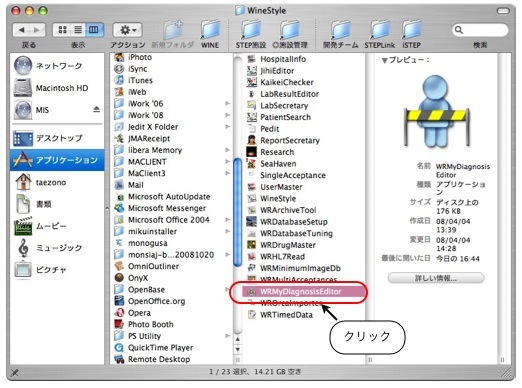The height and width of the screenshot is (388, 522).
Task: Open デスクトップ in the sidebar
Action: point(57,138)
